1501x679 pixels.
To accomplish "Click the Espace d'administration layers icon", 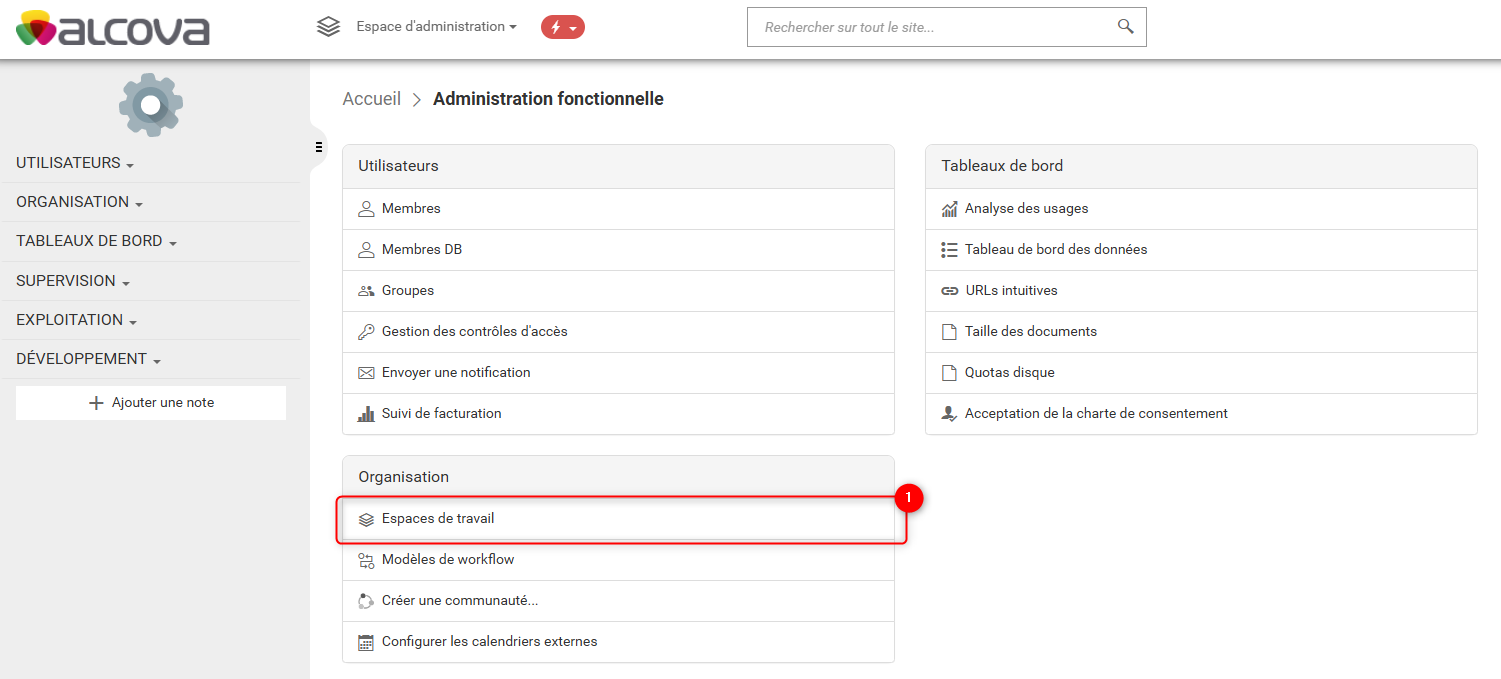I will 328,27.
